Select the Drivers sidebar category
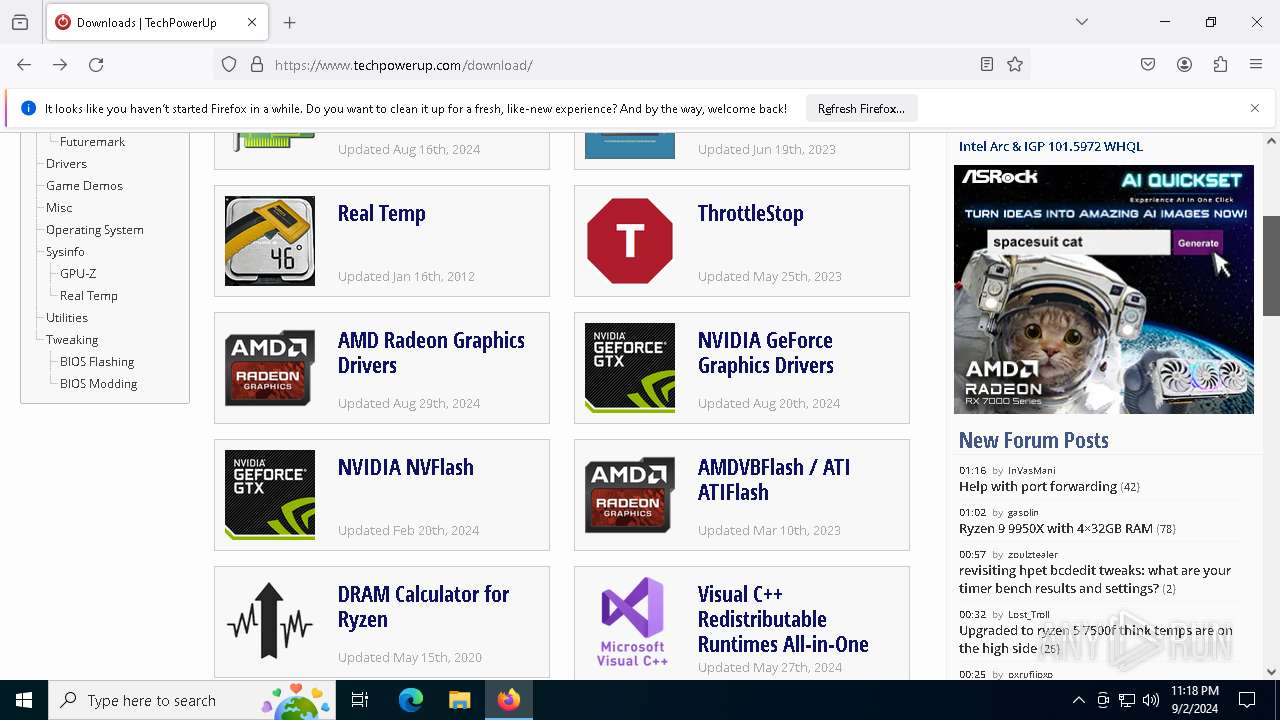This screenshot has width=1280, height=720. [x=66, y=164]
